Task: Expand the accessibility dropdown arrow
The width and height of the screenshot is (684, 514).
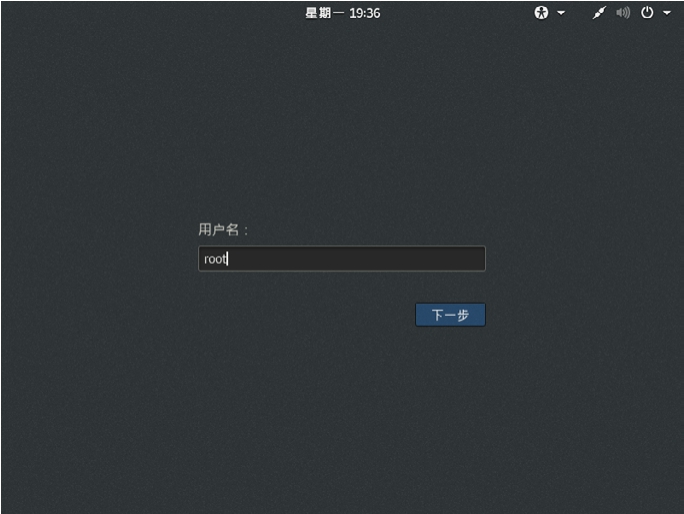Action: pyautogui.click(x=561, y=13)
